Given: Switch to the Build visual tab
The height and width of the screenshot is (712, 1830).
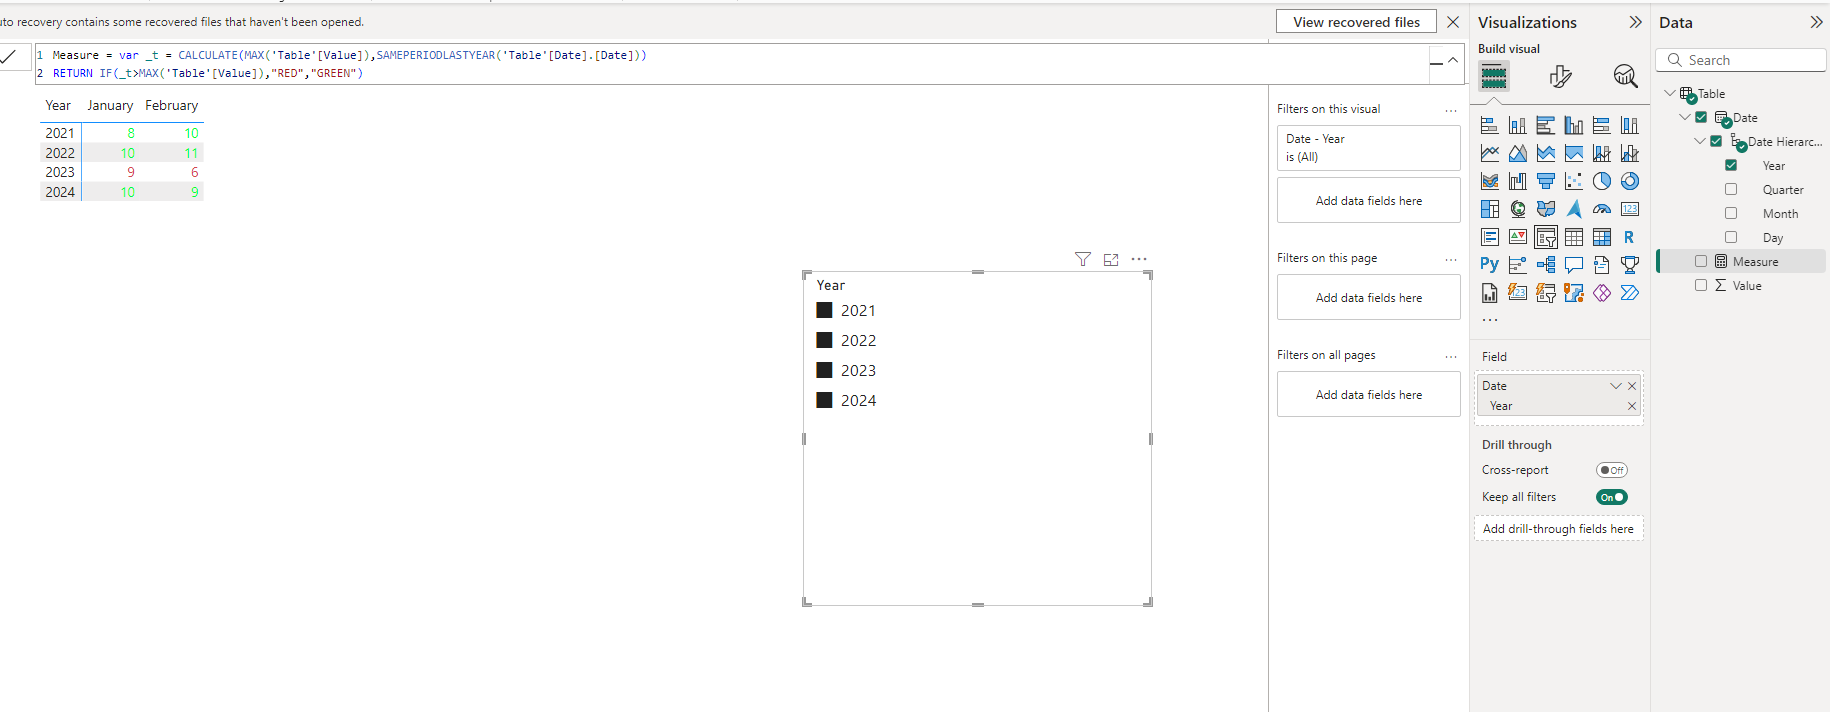Looking at the screenshot, I should tap(1494, 76).
